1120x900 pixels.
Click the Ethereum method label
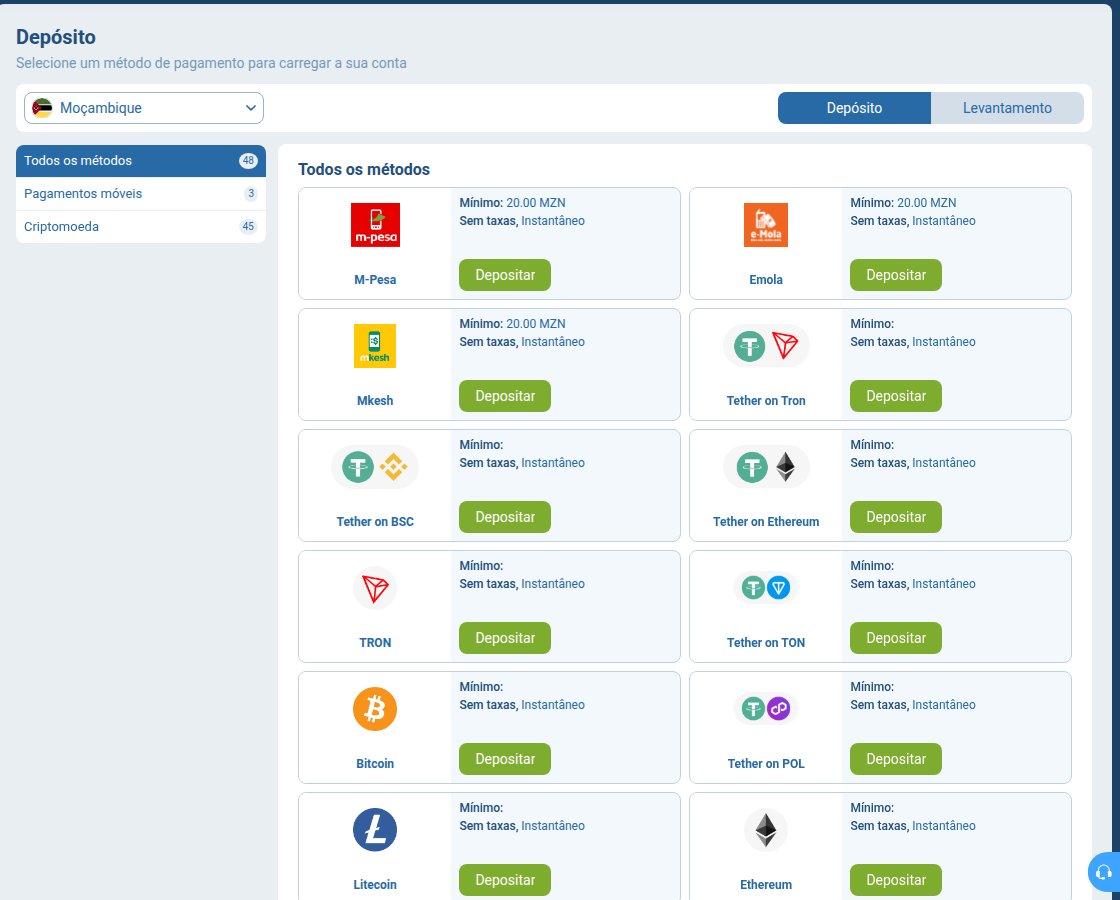(x=766, y=884)
